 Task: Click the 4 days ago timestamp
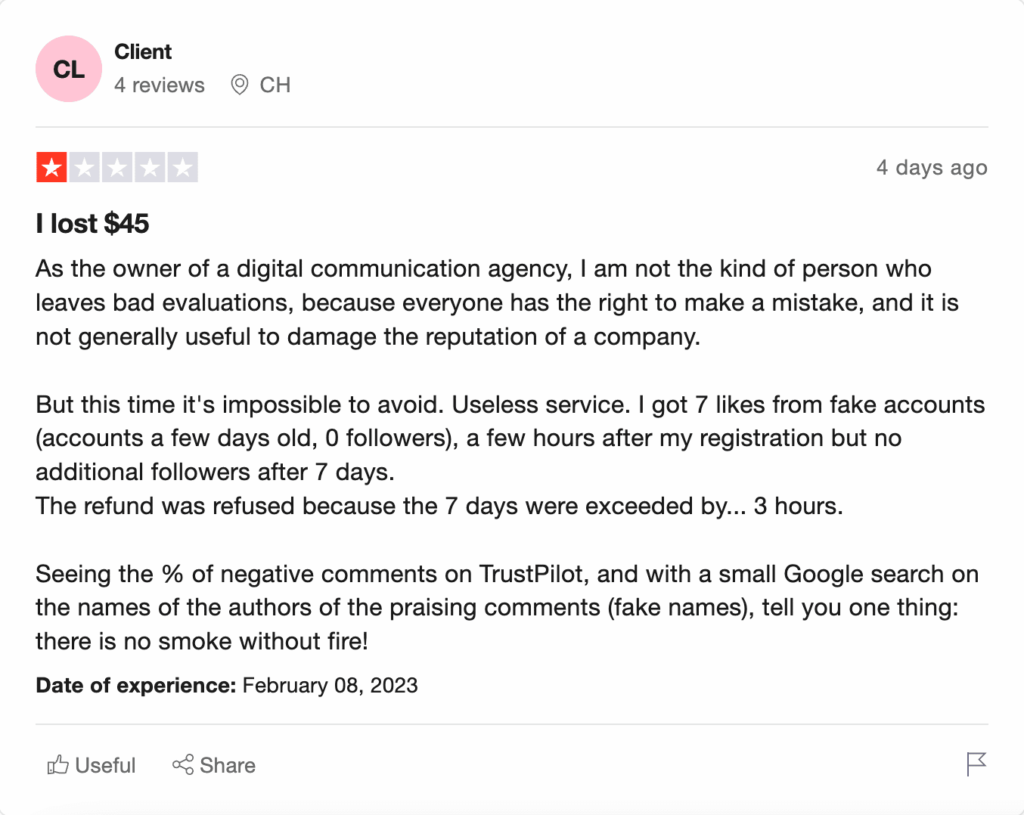pyautogui.click(x=931, y=167)
